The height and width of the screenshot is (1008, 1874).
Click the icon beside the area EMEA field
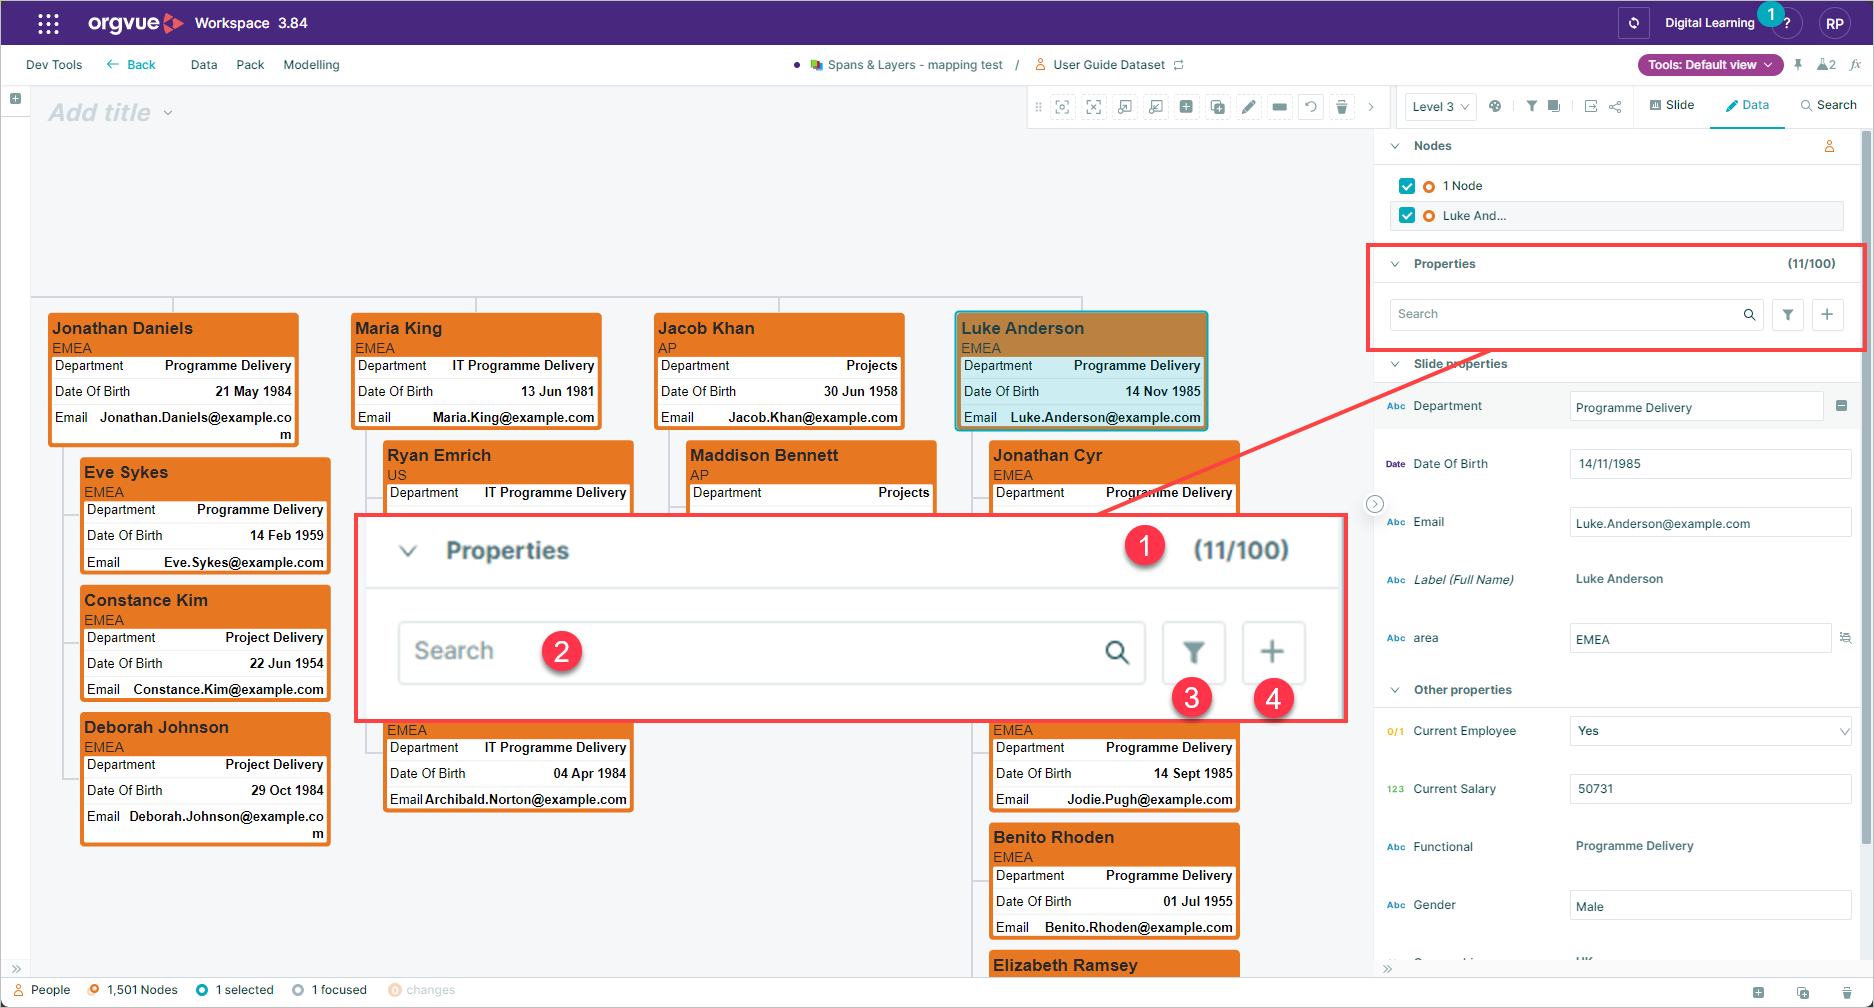tap(1845, 638)
